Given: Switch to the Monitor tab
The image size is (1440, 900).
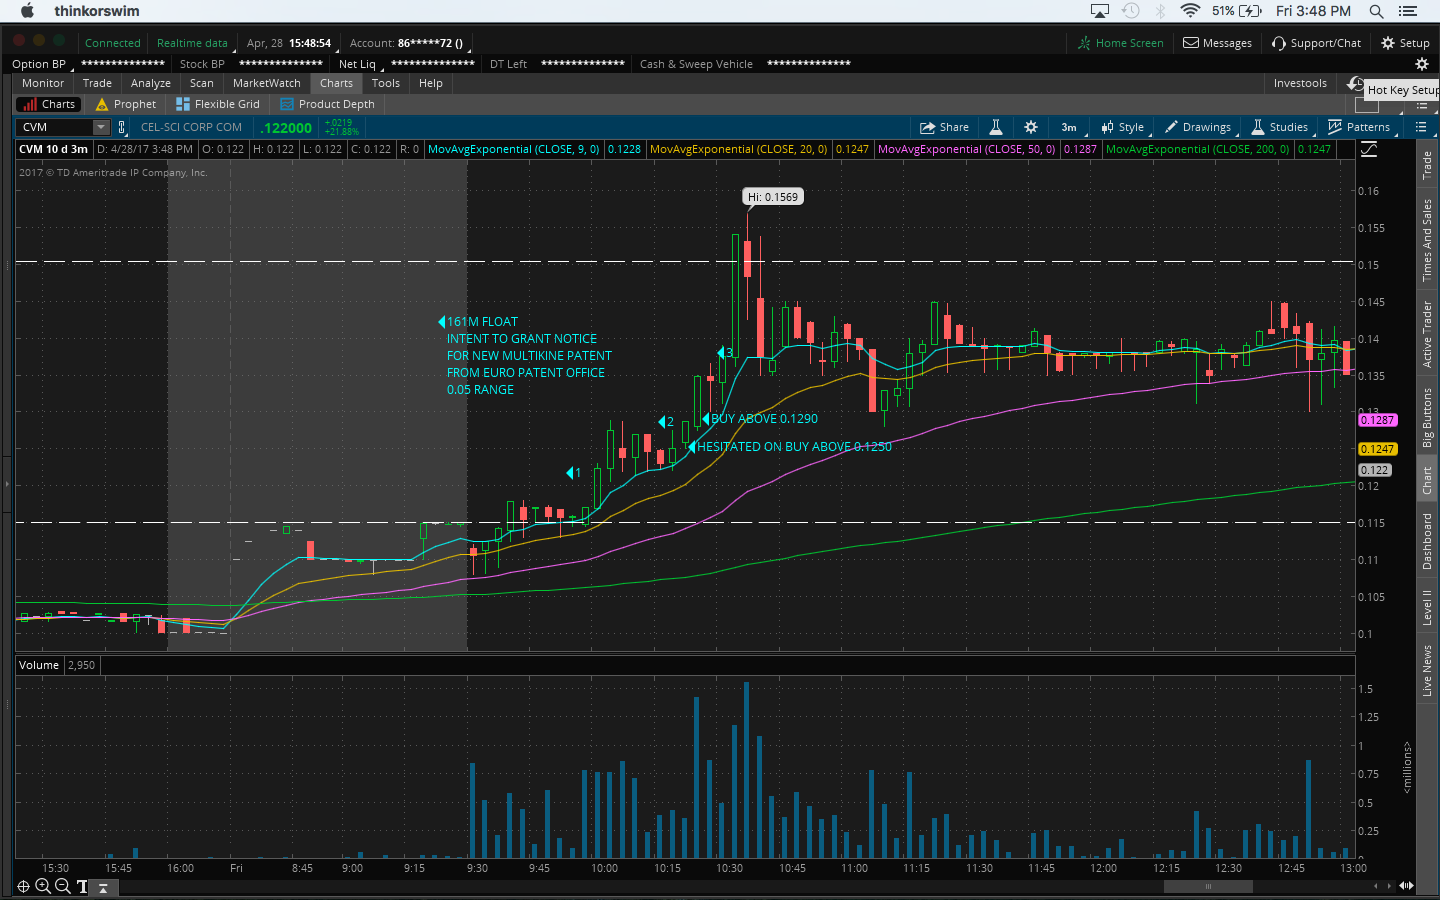Looking at the screenshot, I should pyautogui.click(x=43, y=83).
